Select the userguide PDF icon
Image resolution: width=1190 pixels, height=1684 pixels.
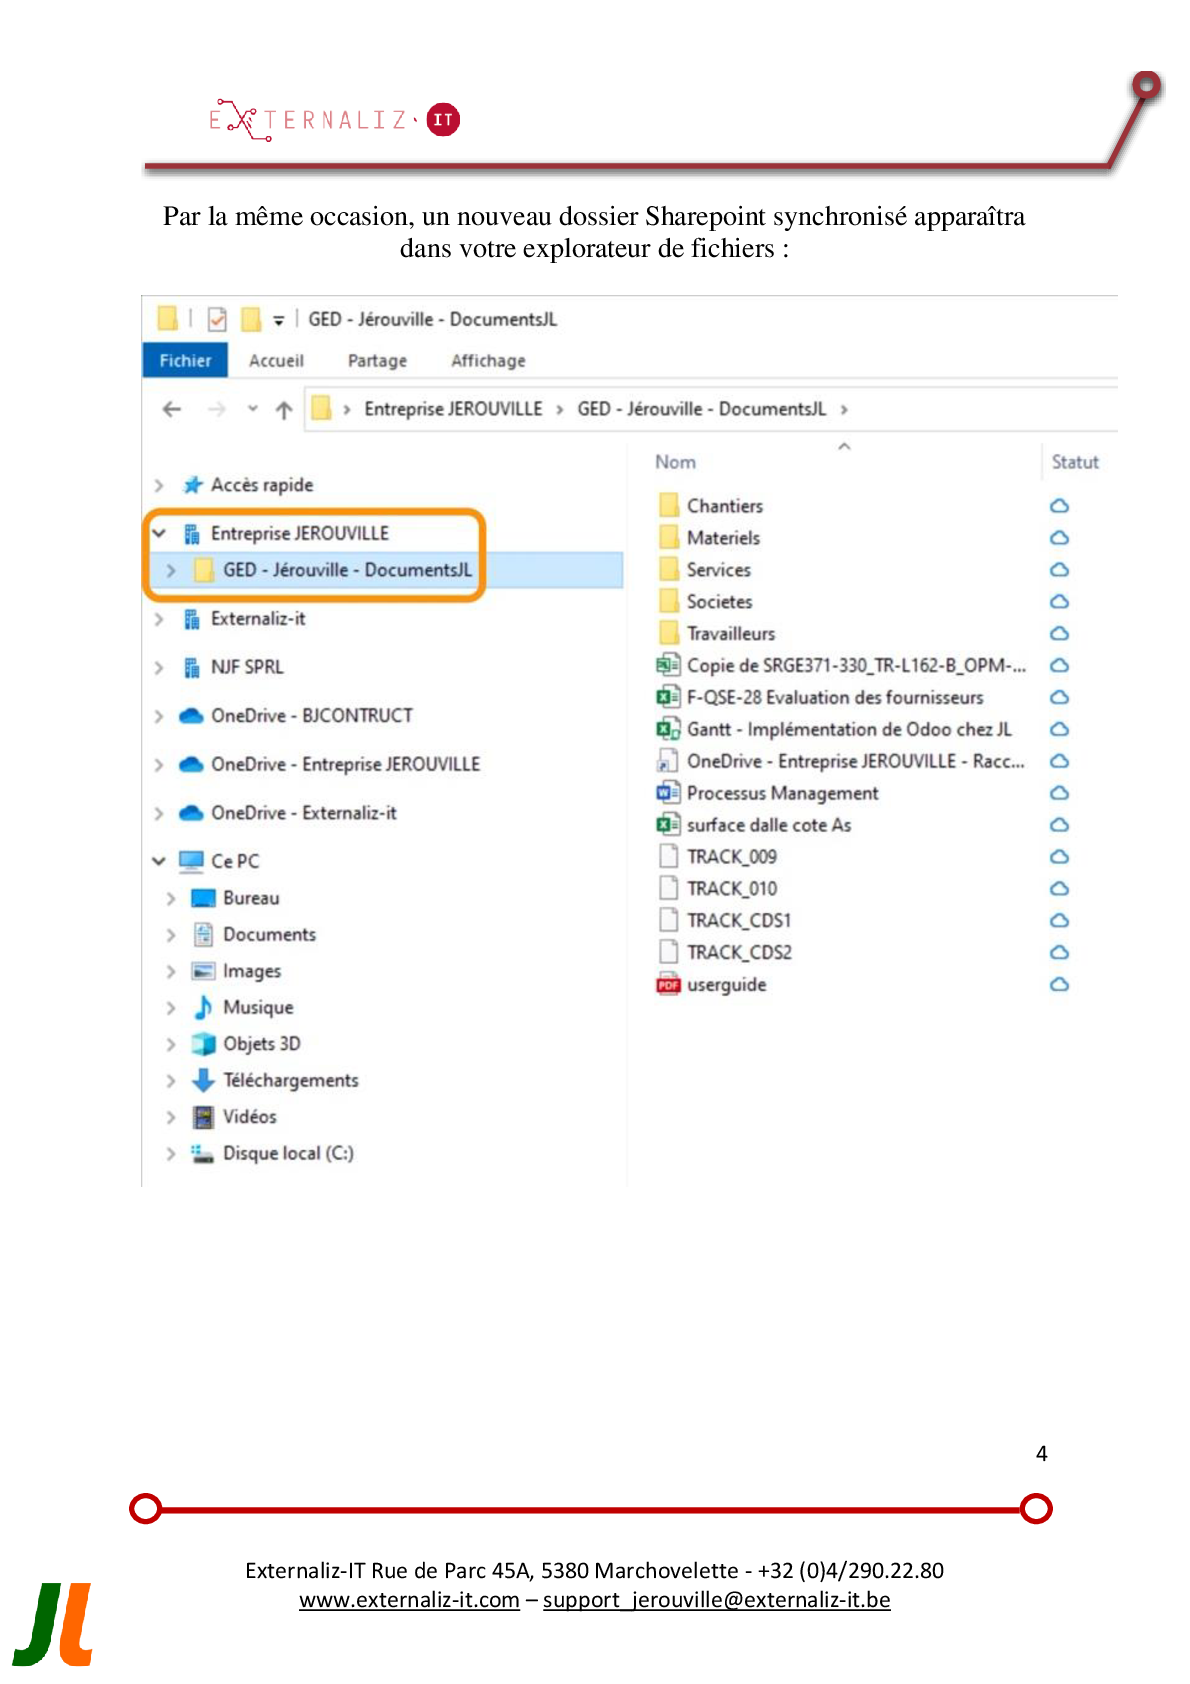click(668, 985)
